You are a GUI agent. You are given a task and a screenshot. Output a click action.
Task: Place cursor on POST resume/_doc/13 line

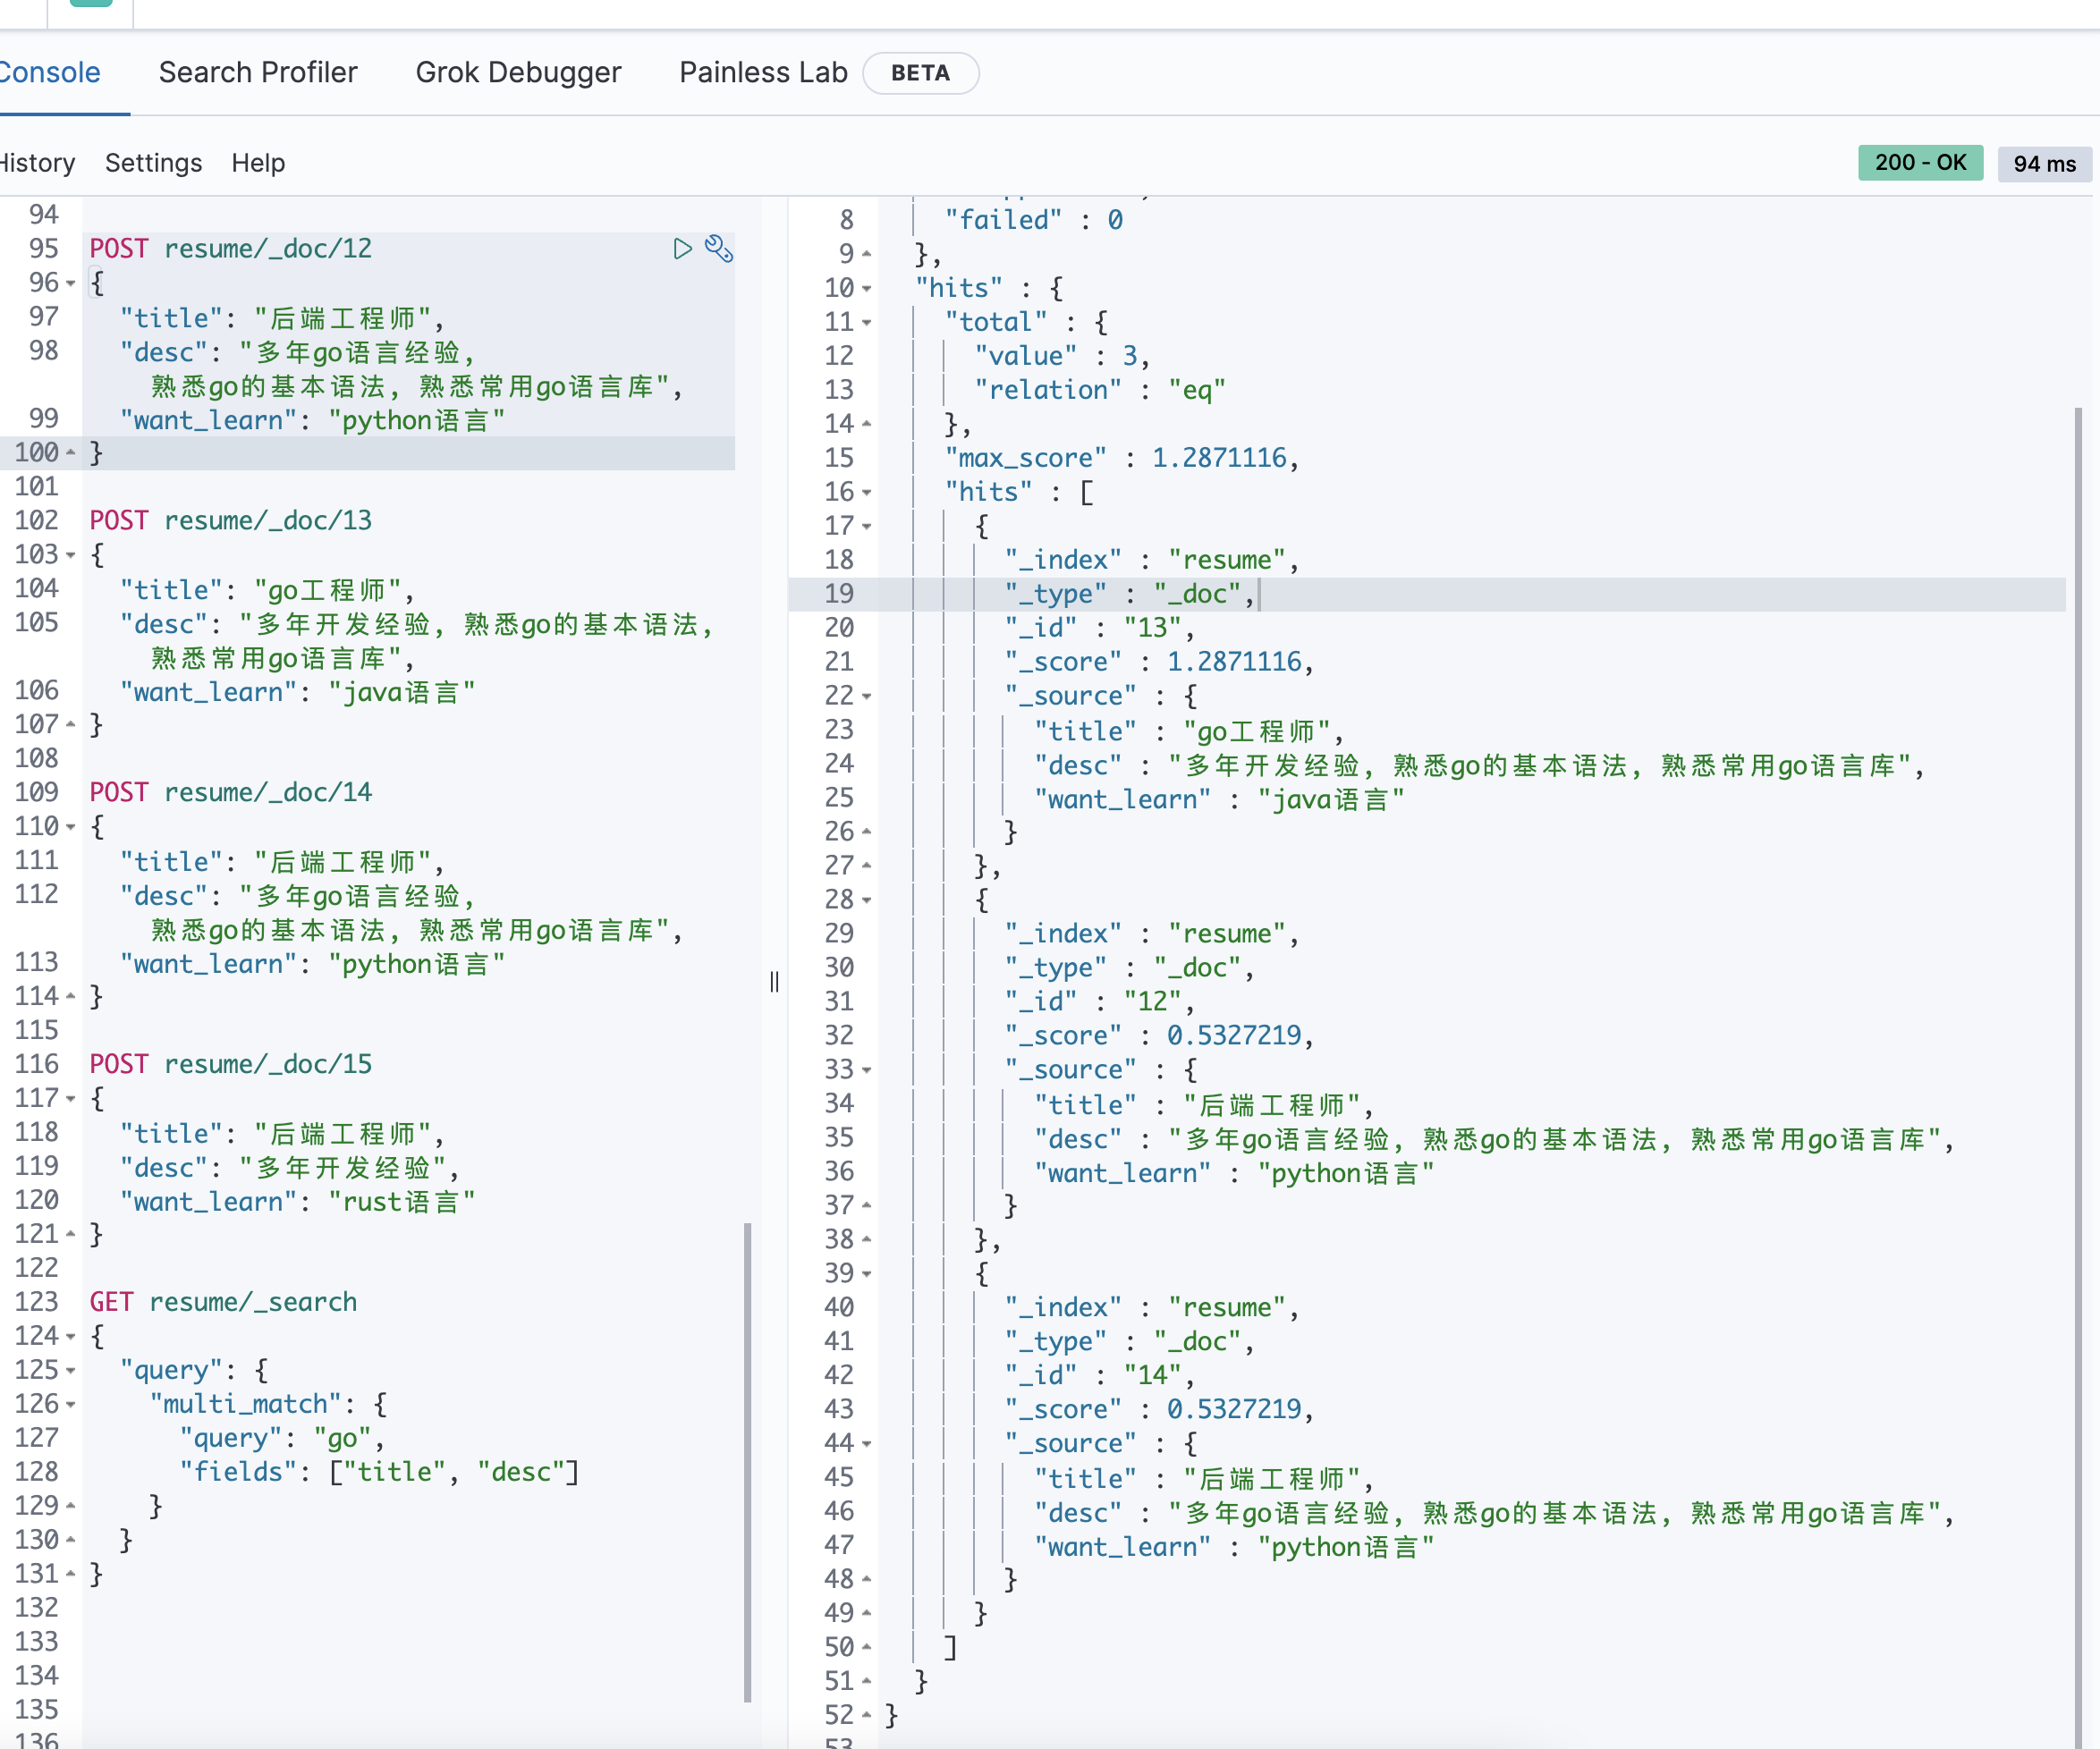click(x=231, y=521)
